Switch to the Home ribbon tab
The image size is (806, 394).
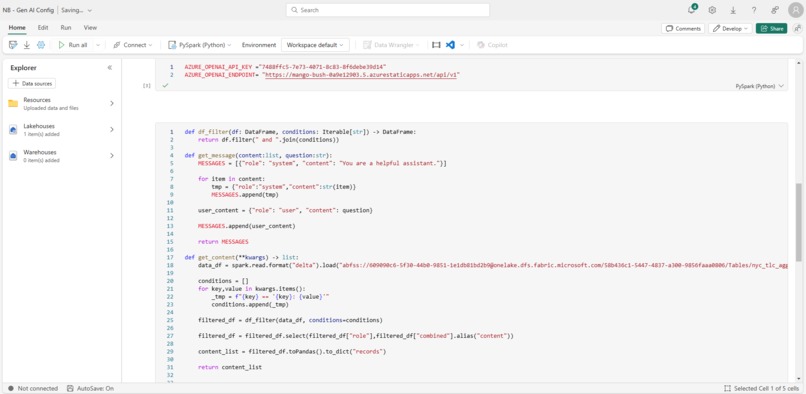pos(17,28)
